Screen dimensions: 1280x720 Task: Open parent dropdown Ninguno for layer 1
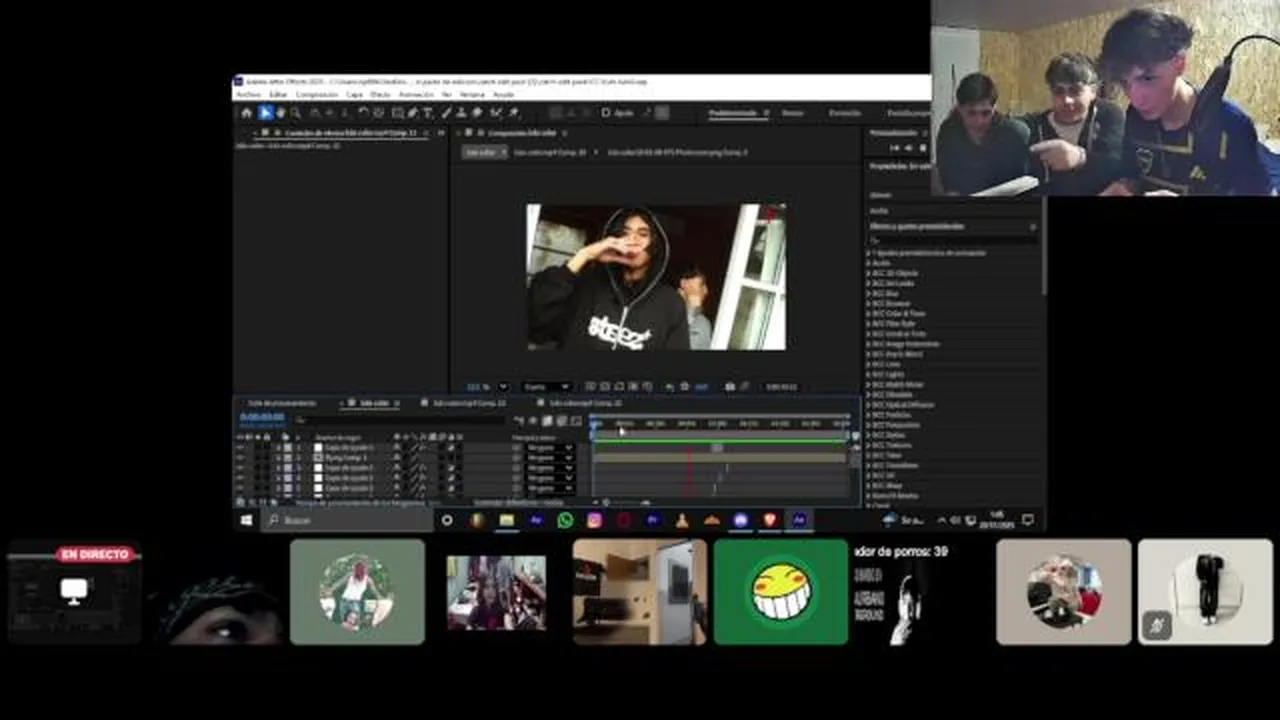(550, 447)
